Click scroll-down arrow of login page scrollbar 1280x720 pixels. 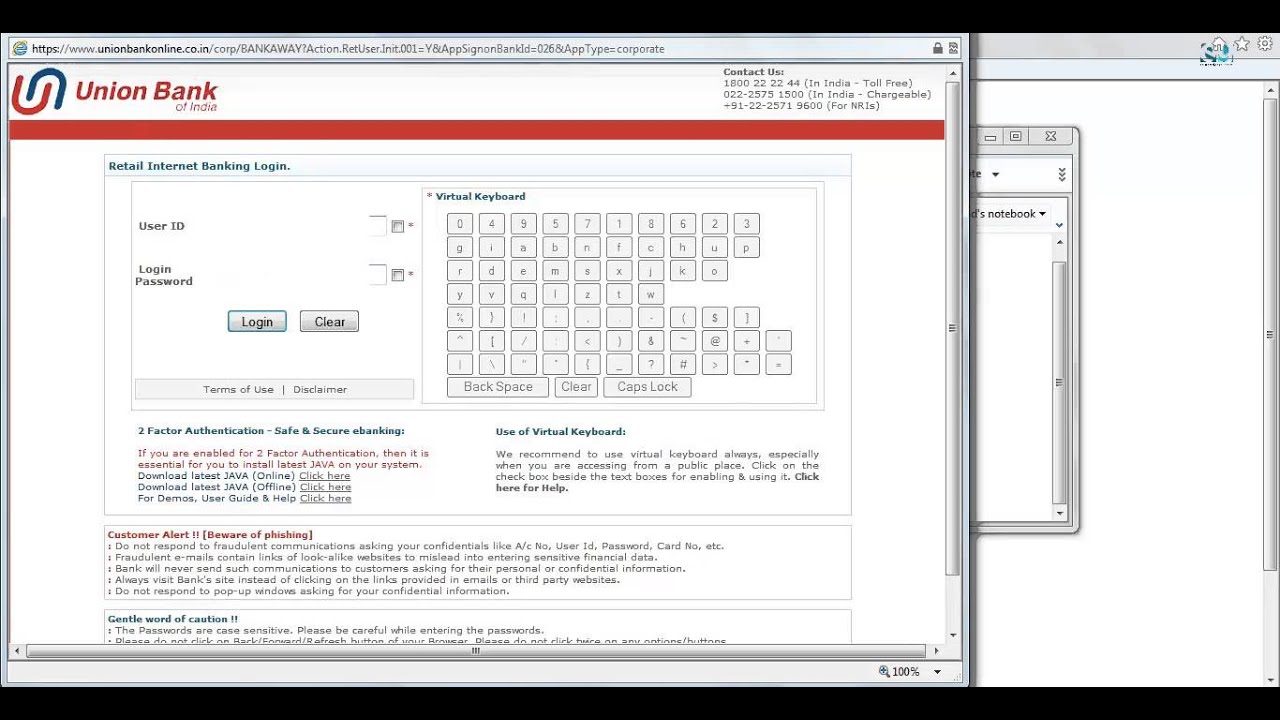click(x=952, y=634)
